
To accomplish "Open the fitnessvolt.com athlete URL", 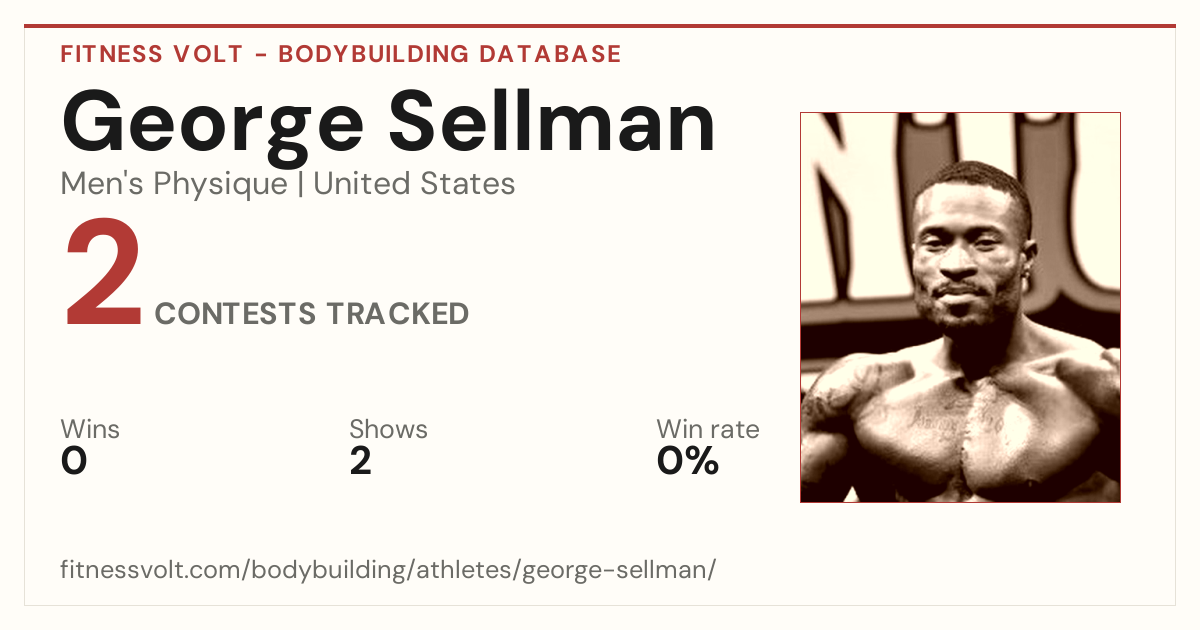I will [388, 571].
